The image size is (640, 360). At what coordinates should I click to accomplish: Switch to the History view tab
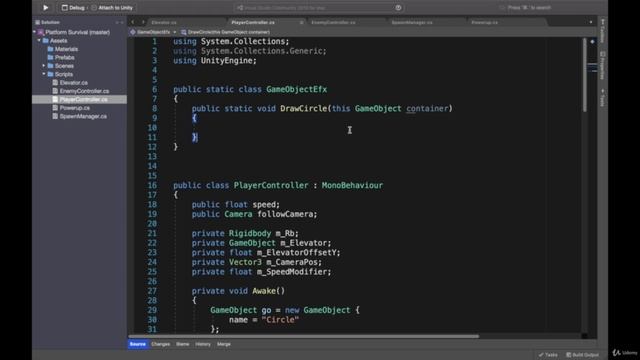click(x=203, y=344)
